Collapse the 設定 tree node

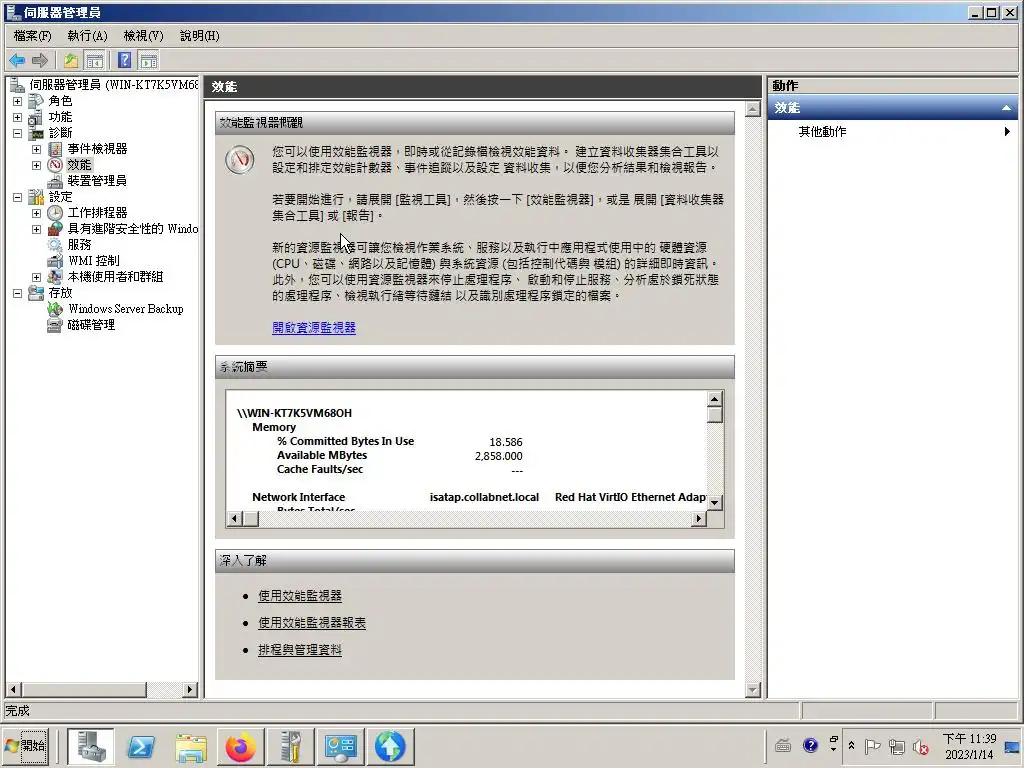click(18, 197)
